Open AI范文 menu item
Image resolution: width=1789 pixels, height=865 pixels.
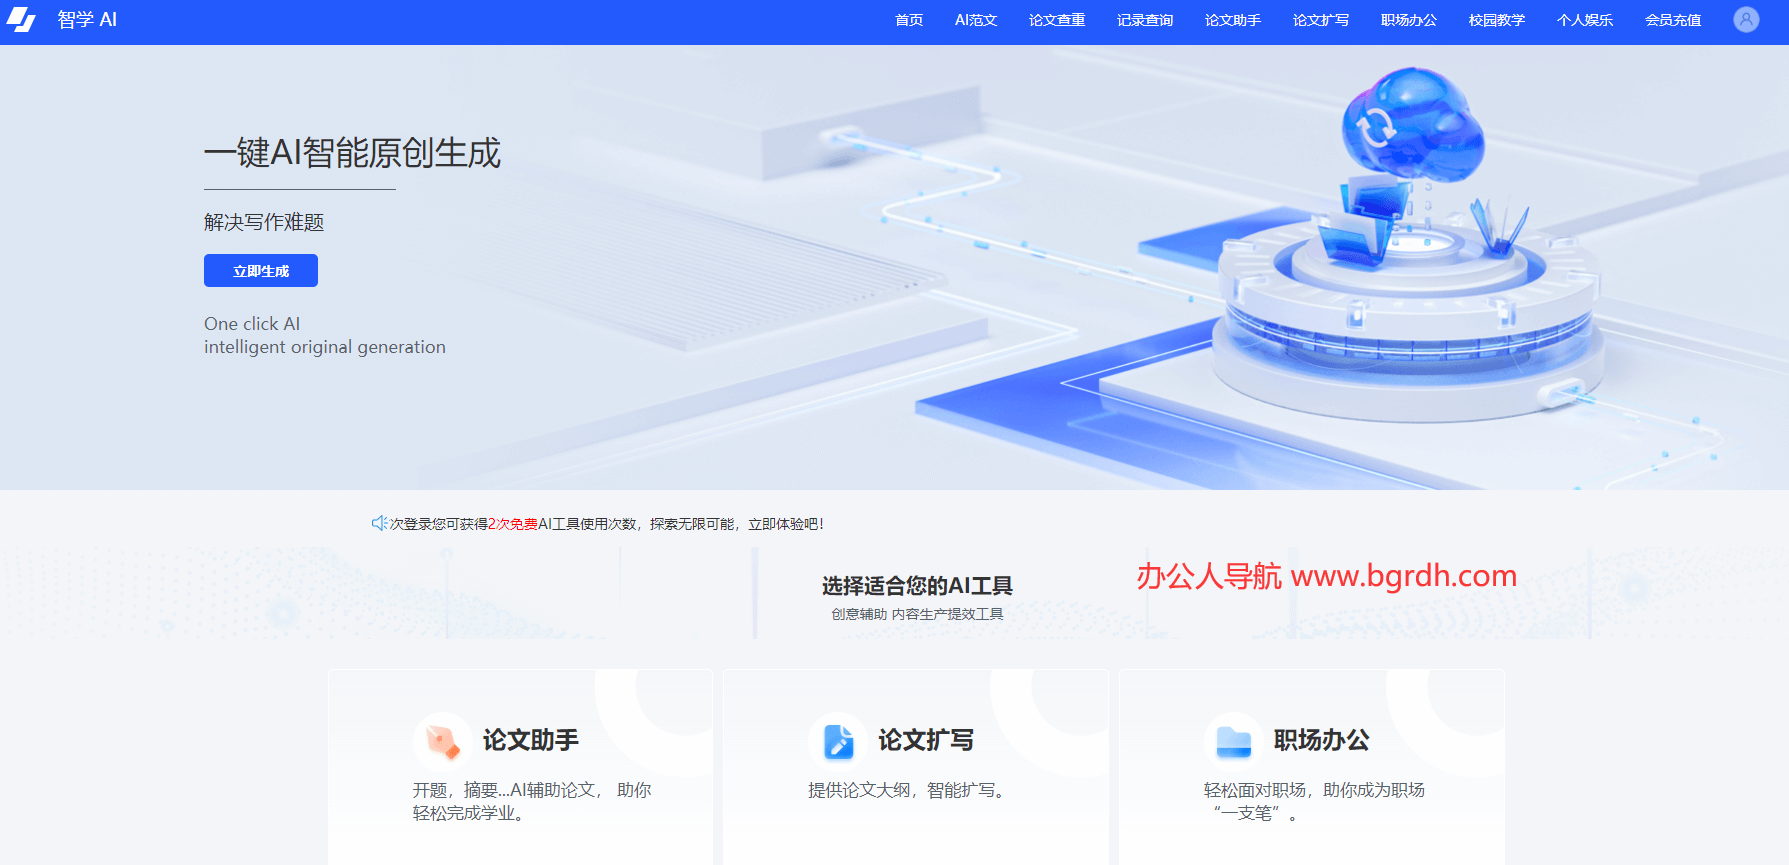[975, 20]
